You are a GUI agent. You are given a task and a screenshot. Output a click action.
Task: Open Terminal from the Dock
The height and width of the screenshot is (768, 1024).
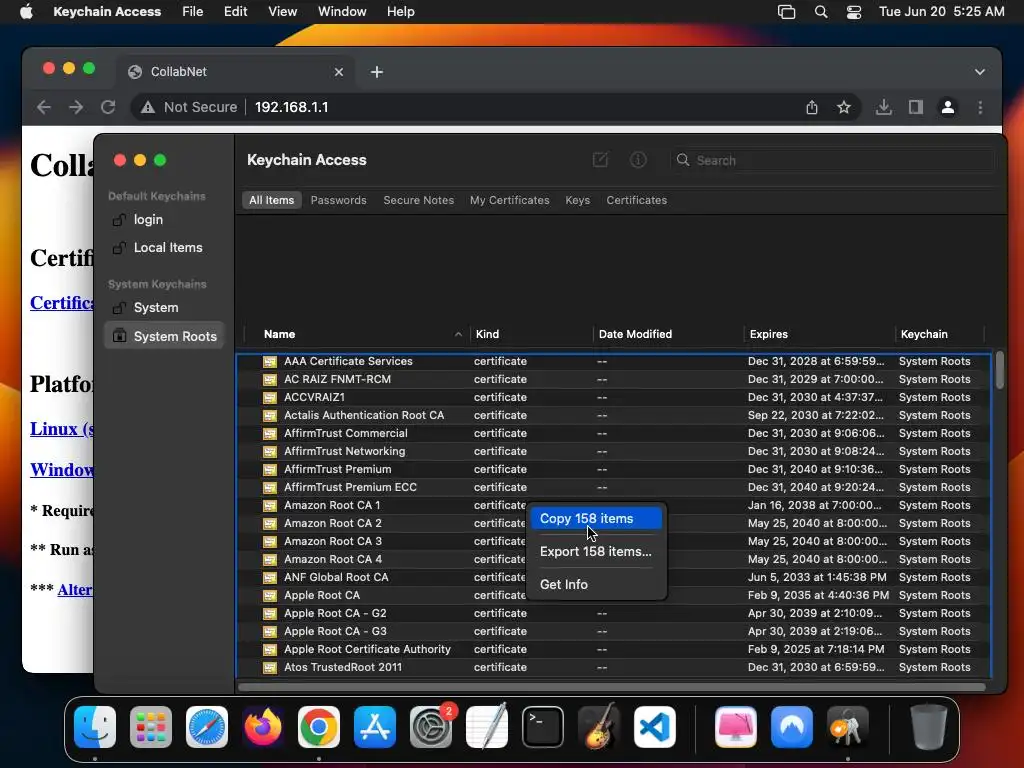543,727
